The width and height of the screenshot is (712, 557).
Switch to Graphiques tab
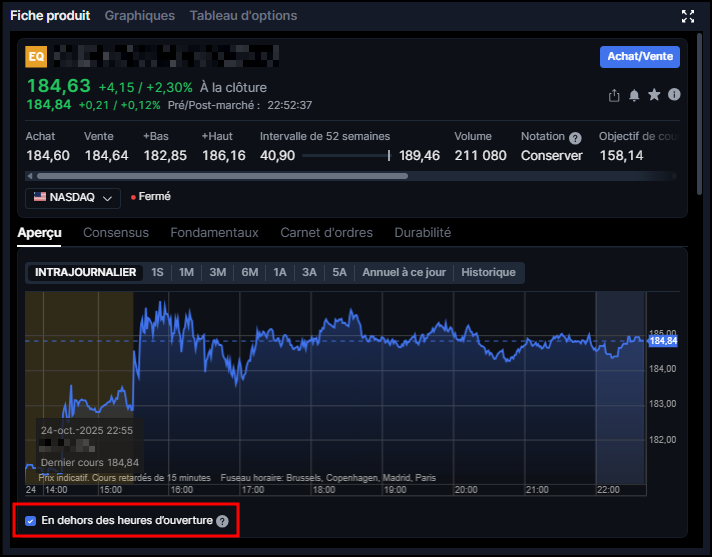point(139,16)
